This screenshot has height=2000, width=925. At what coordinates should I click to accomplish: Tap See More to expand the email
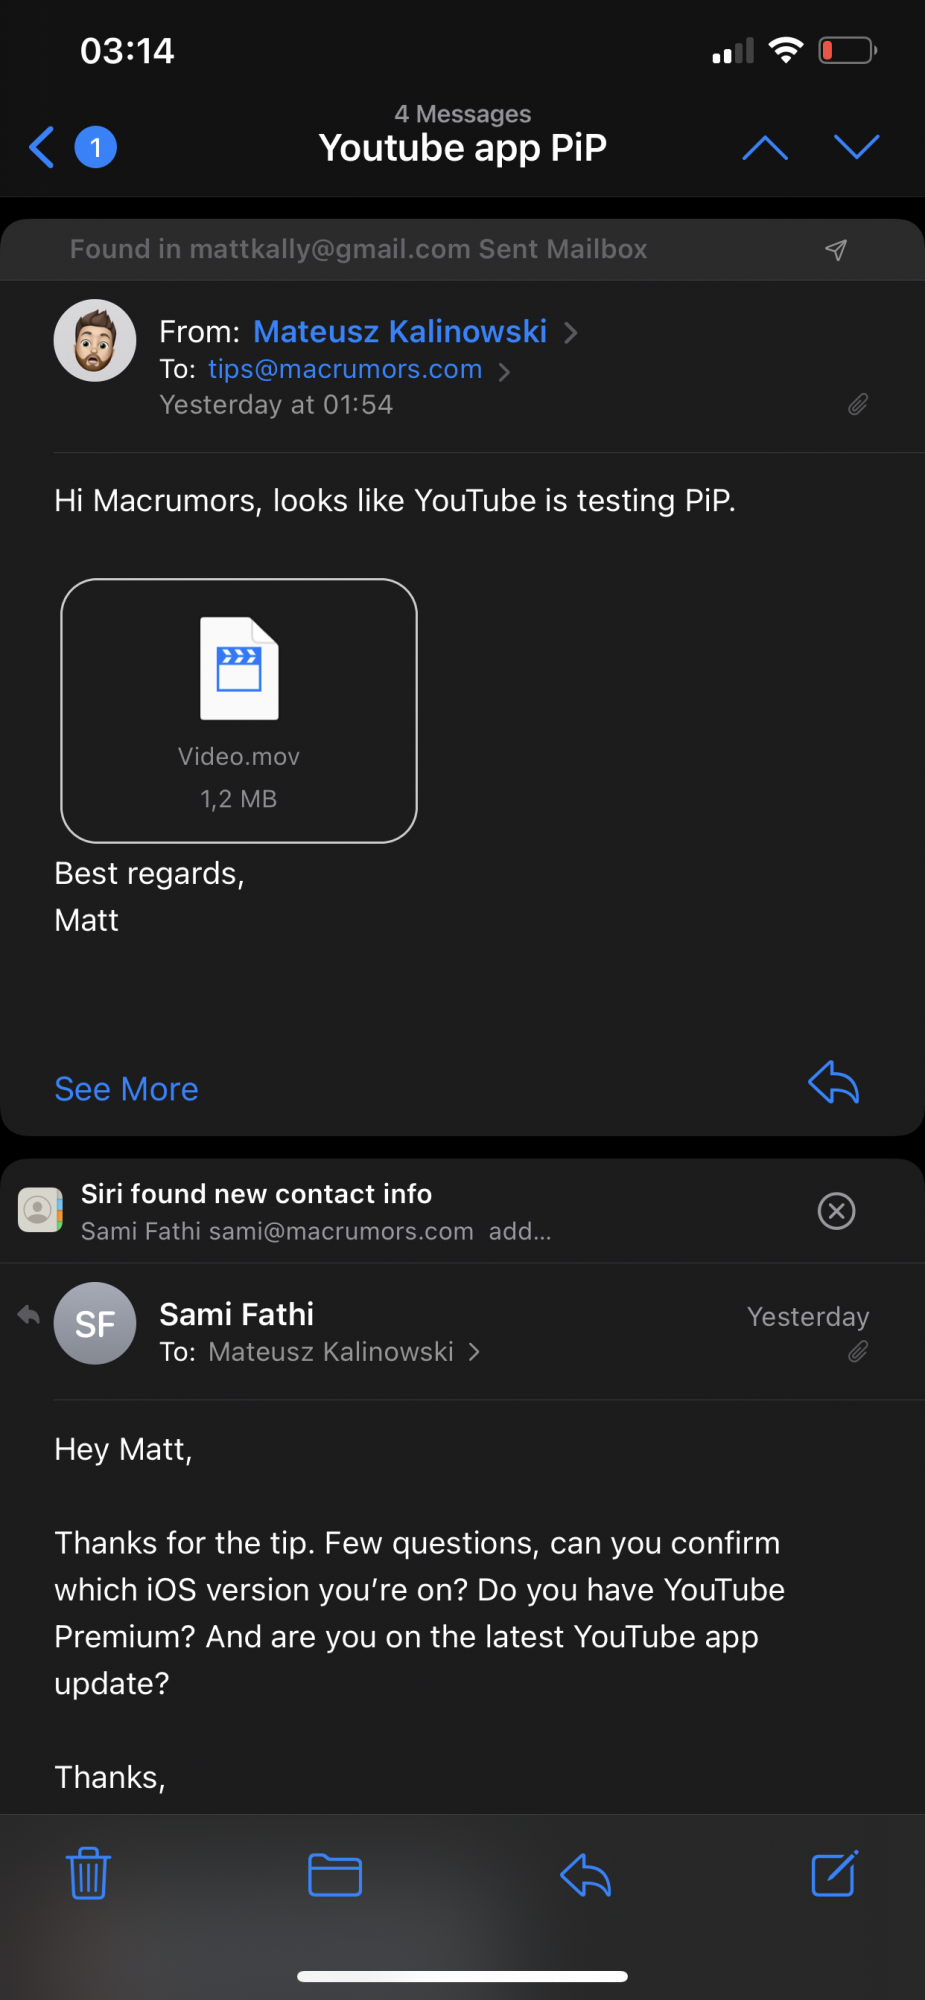(x=126, y=1089)
